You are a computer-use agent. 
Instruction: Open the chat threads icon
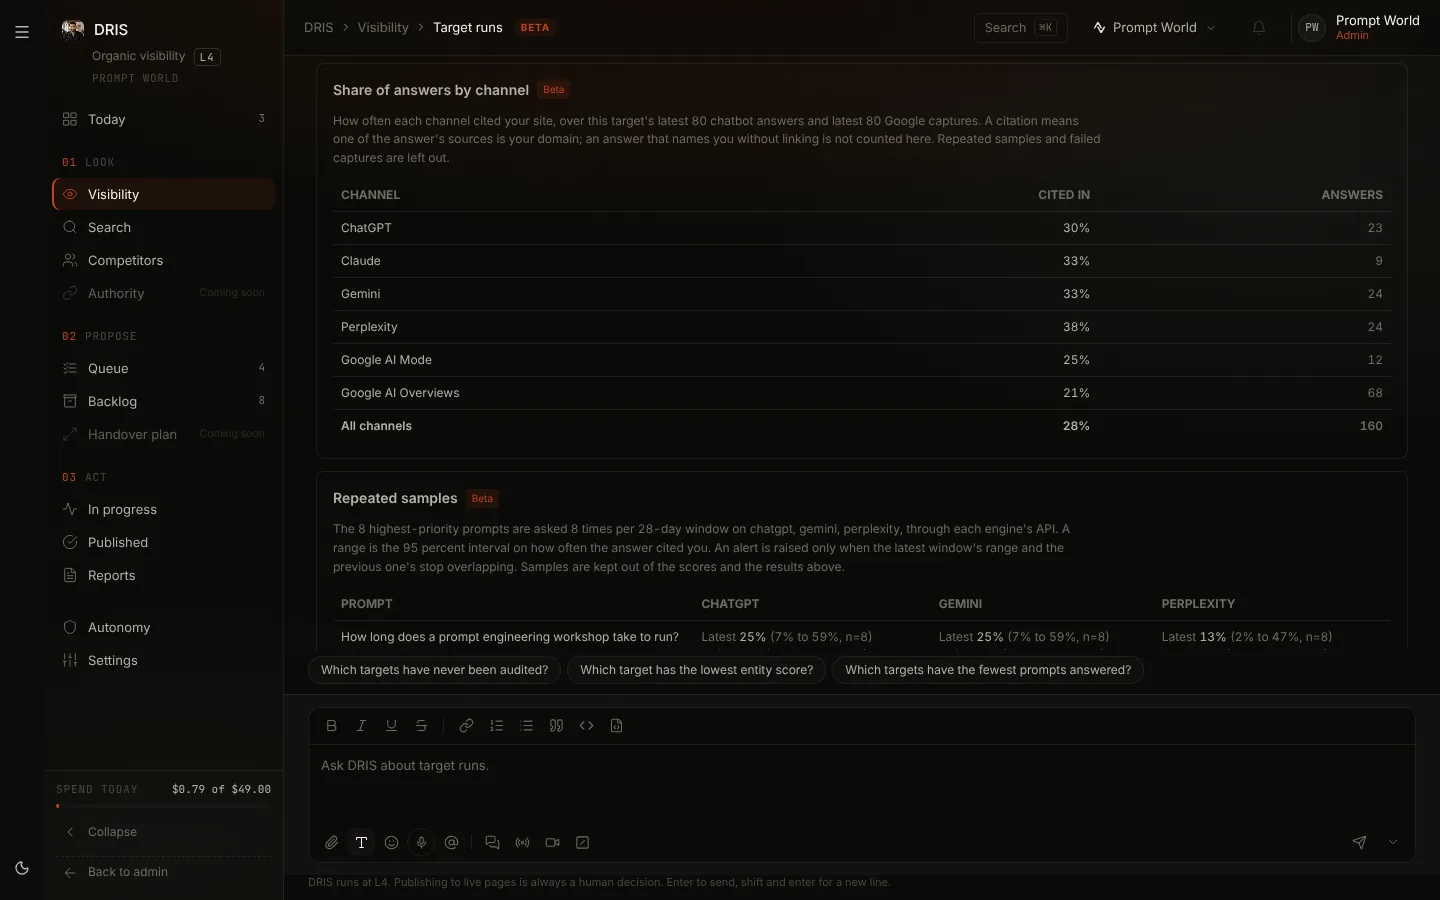(492, 843)
